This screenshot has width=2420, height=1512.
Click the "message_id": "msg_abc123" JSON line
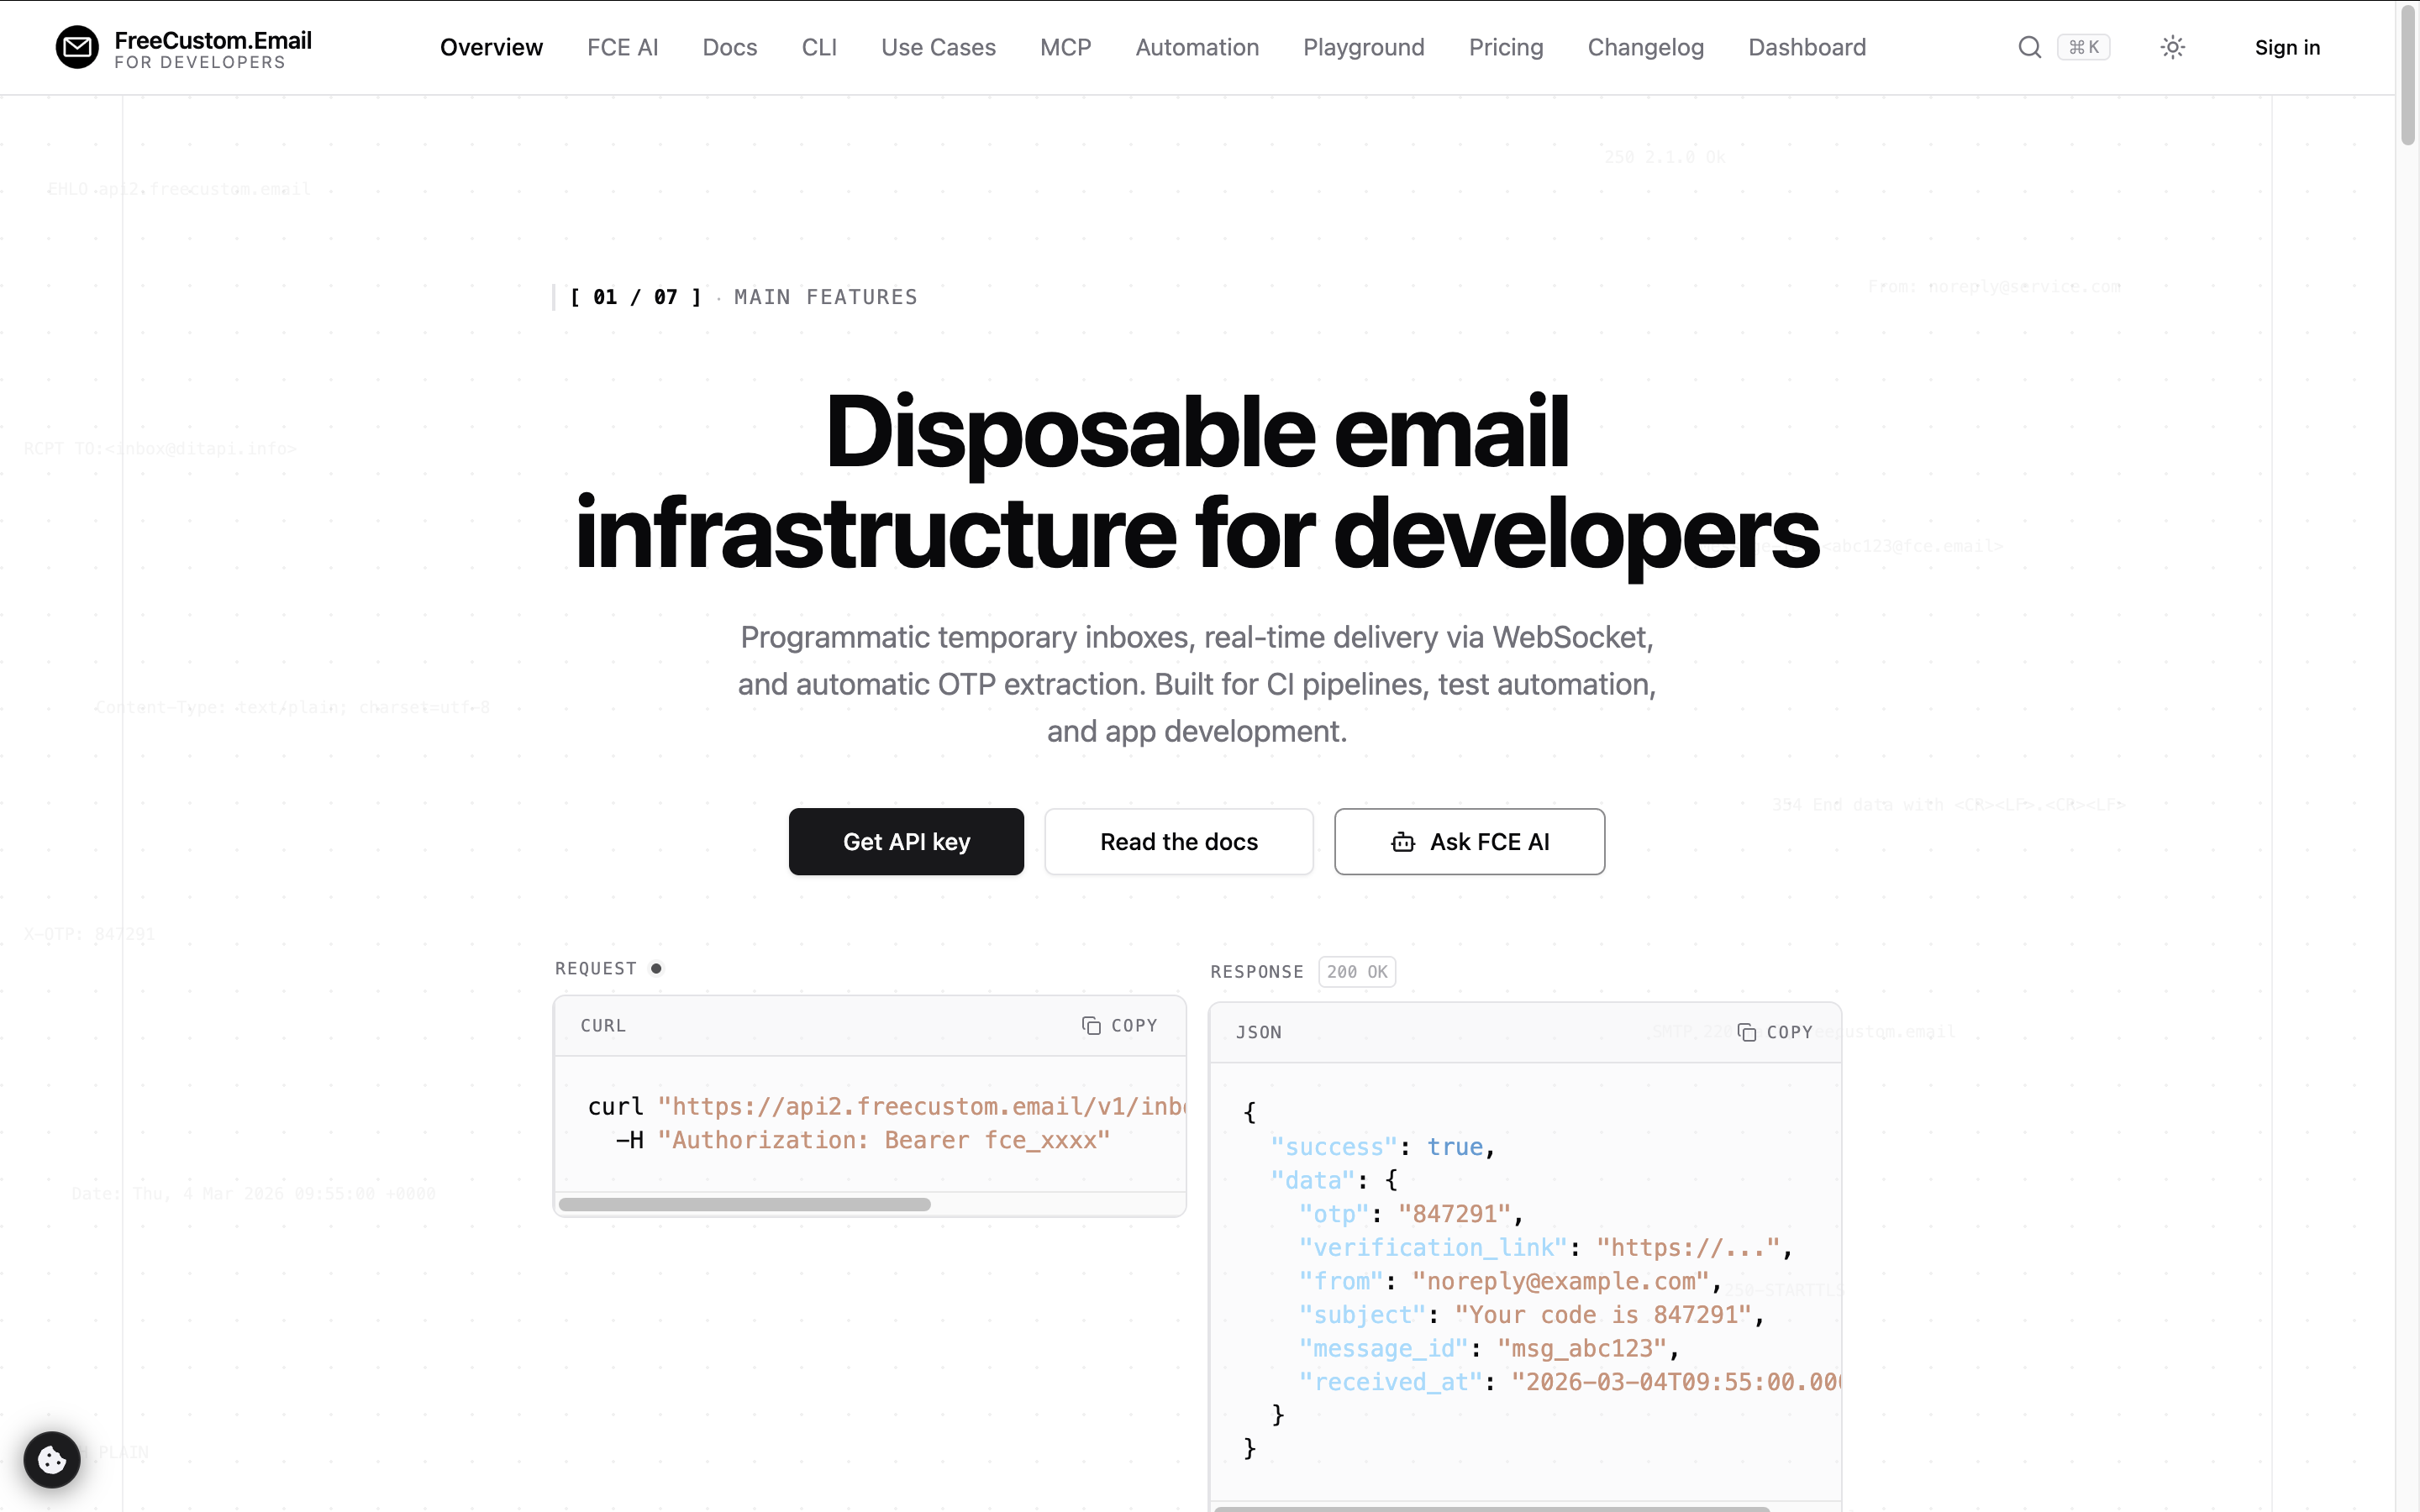pos(1489,1349)
